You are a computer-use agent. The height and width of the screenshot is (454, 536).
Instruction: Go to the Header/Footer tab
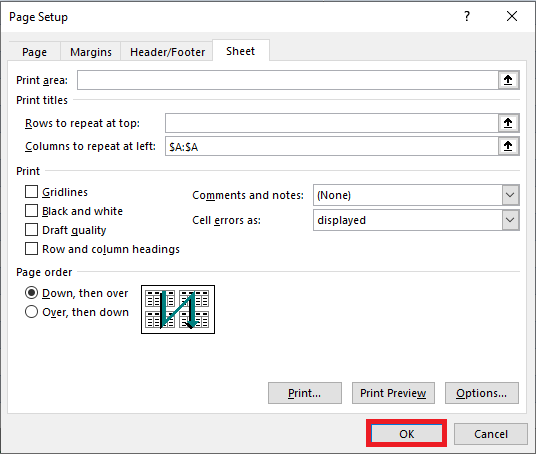[167, 52]
